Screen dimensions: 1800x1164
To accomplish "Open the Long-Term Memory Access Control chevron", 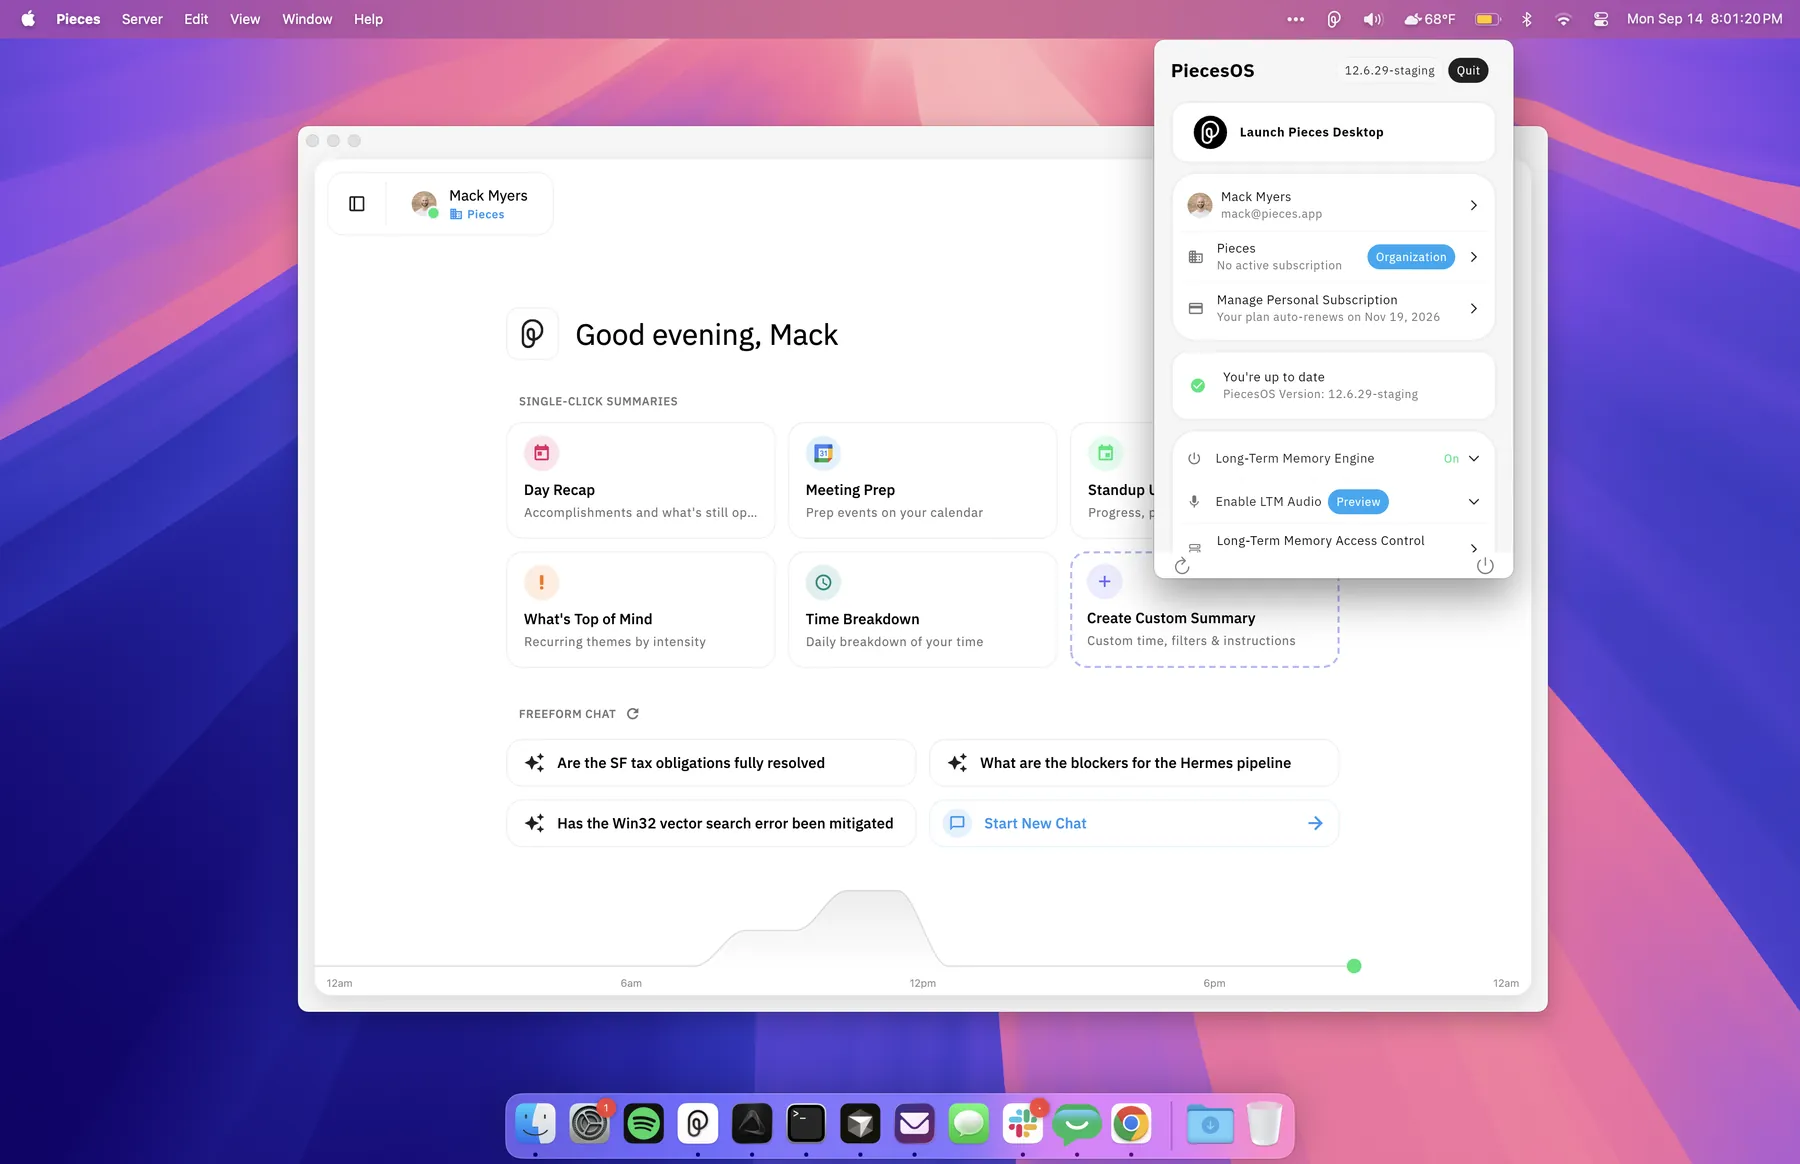I will click(x=1474, y=548).
